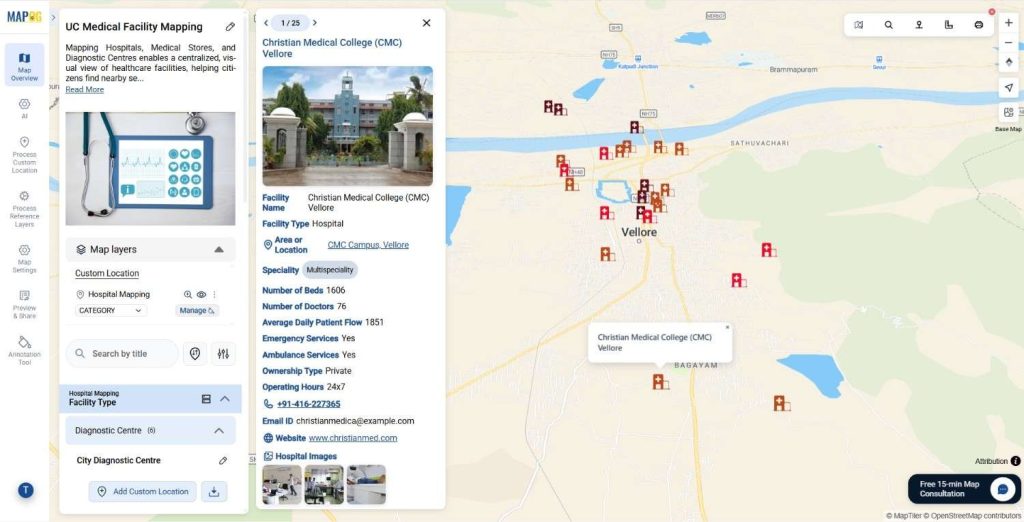Zoom in on the map
The height and width of the screenshot is (522, 1024).
(1008, 23)
